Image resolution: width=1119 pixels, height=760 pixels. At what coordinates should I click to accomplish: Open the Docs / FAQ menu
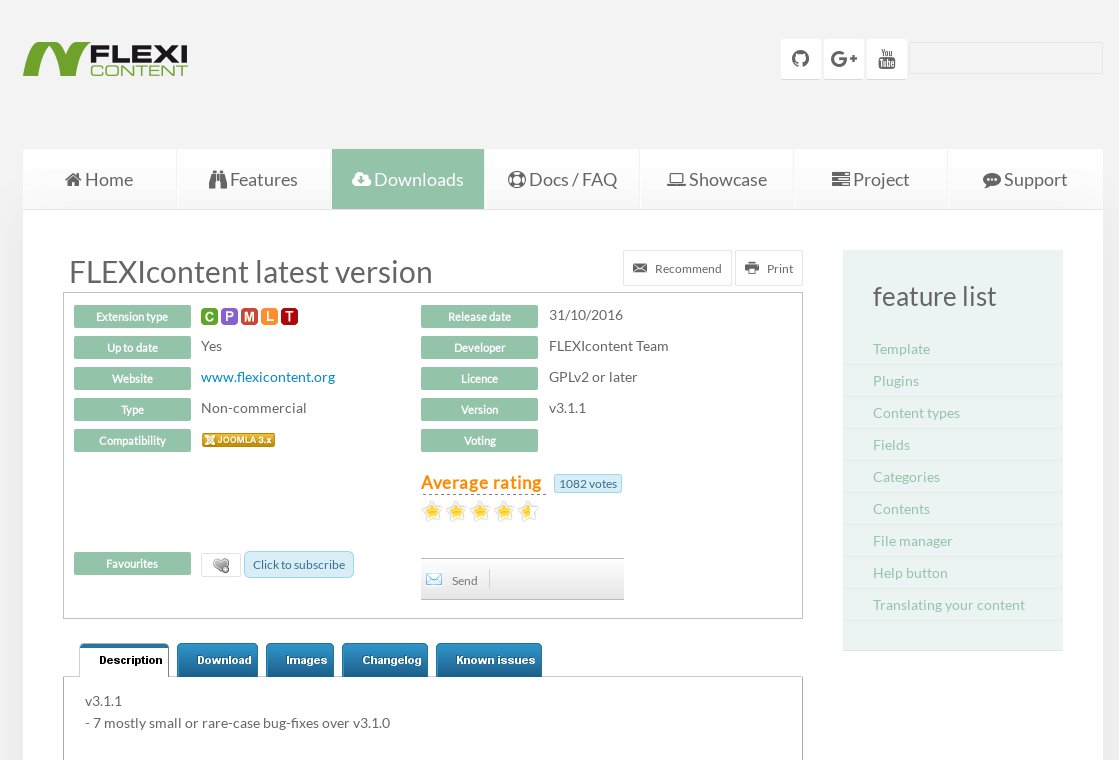562,179
